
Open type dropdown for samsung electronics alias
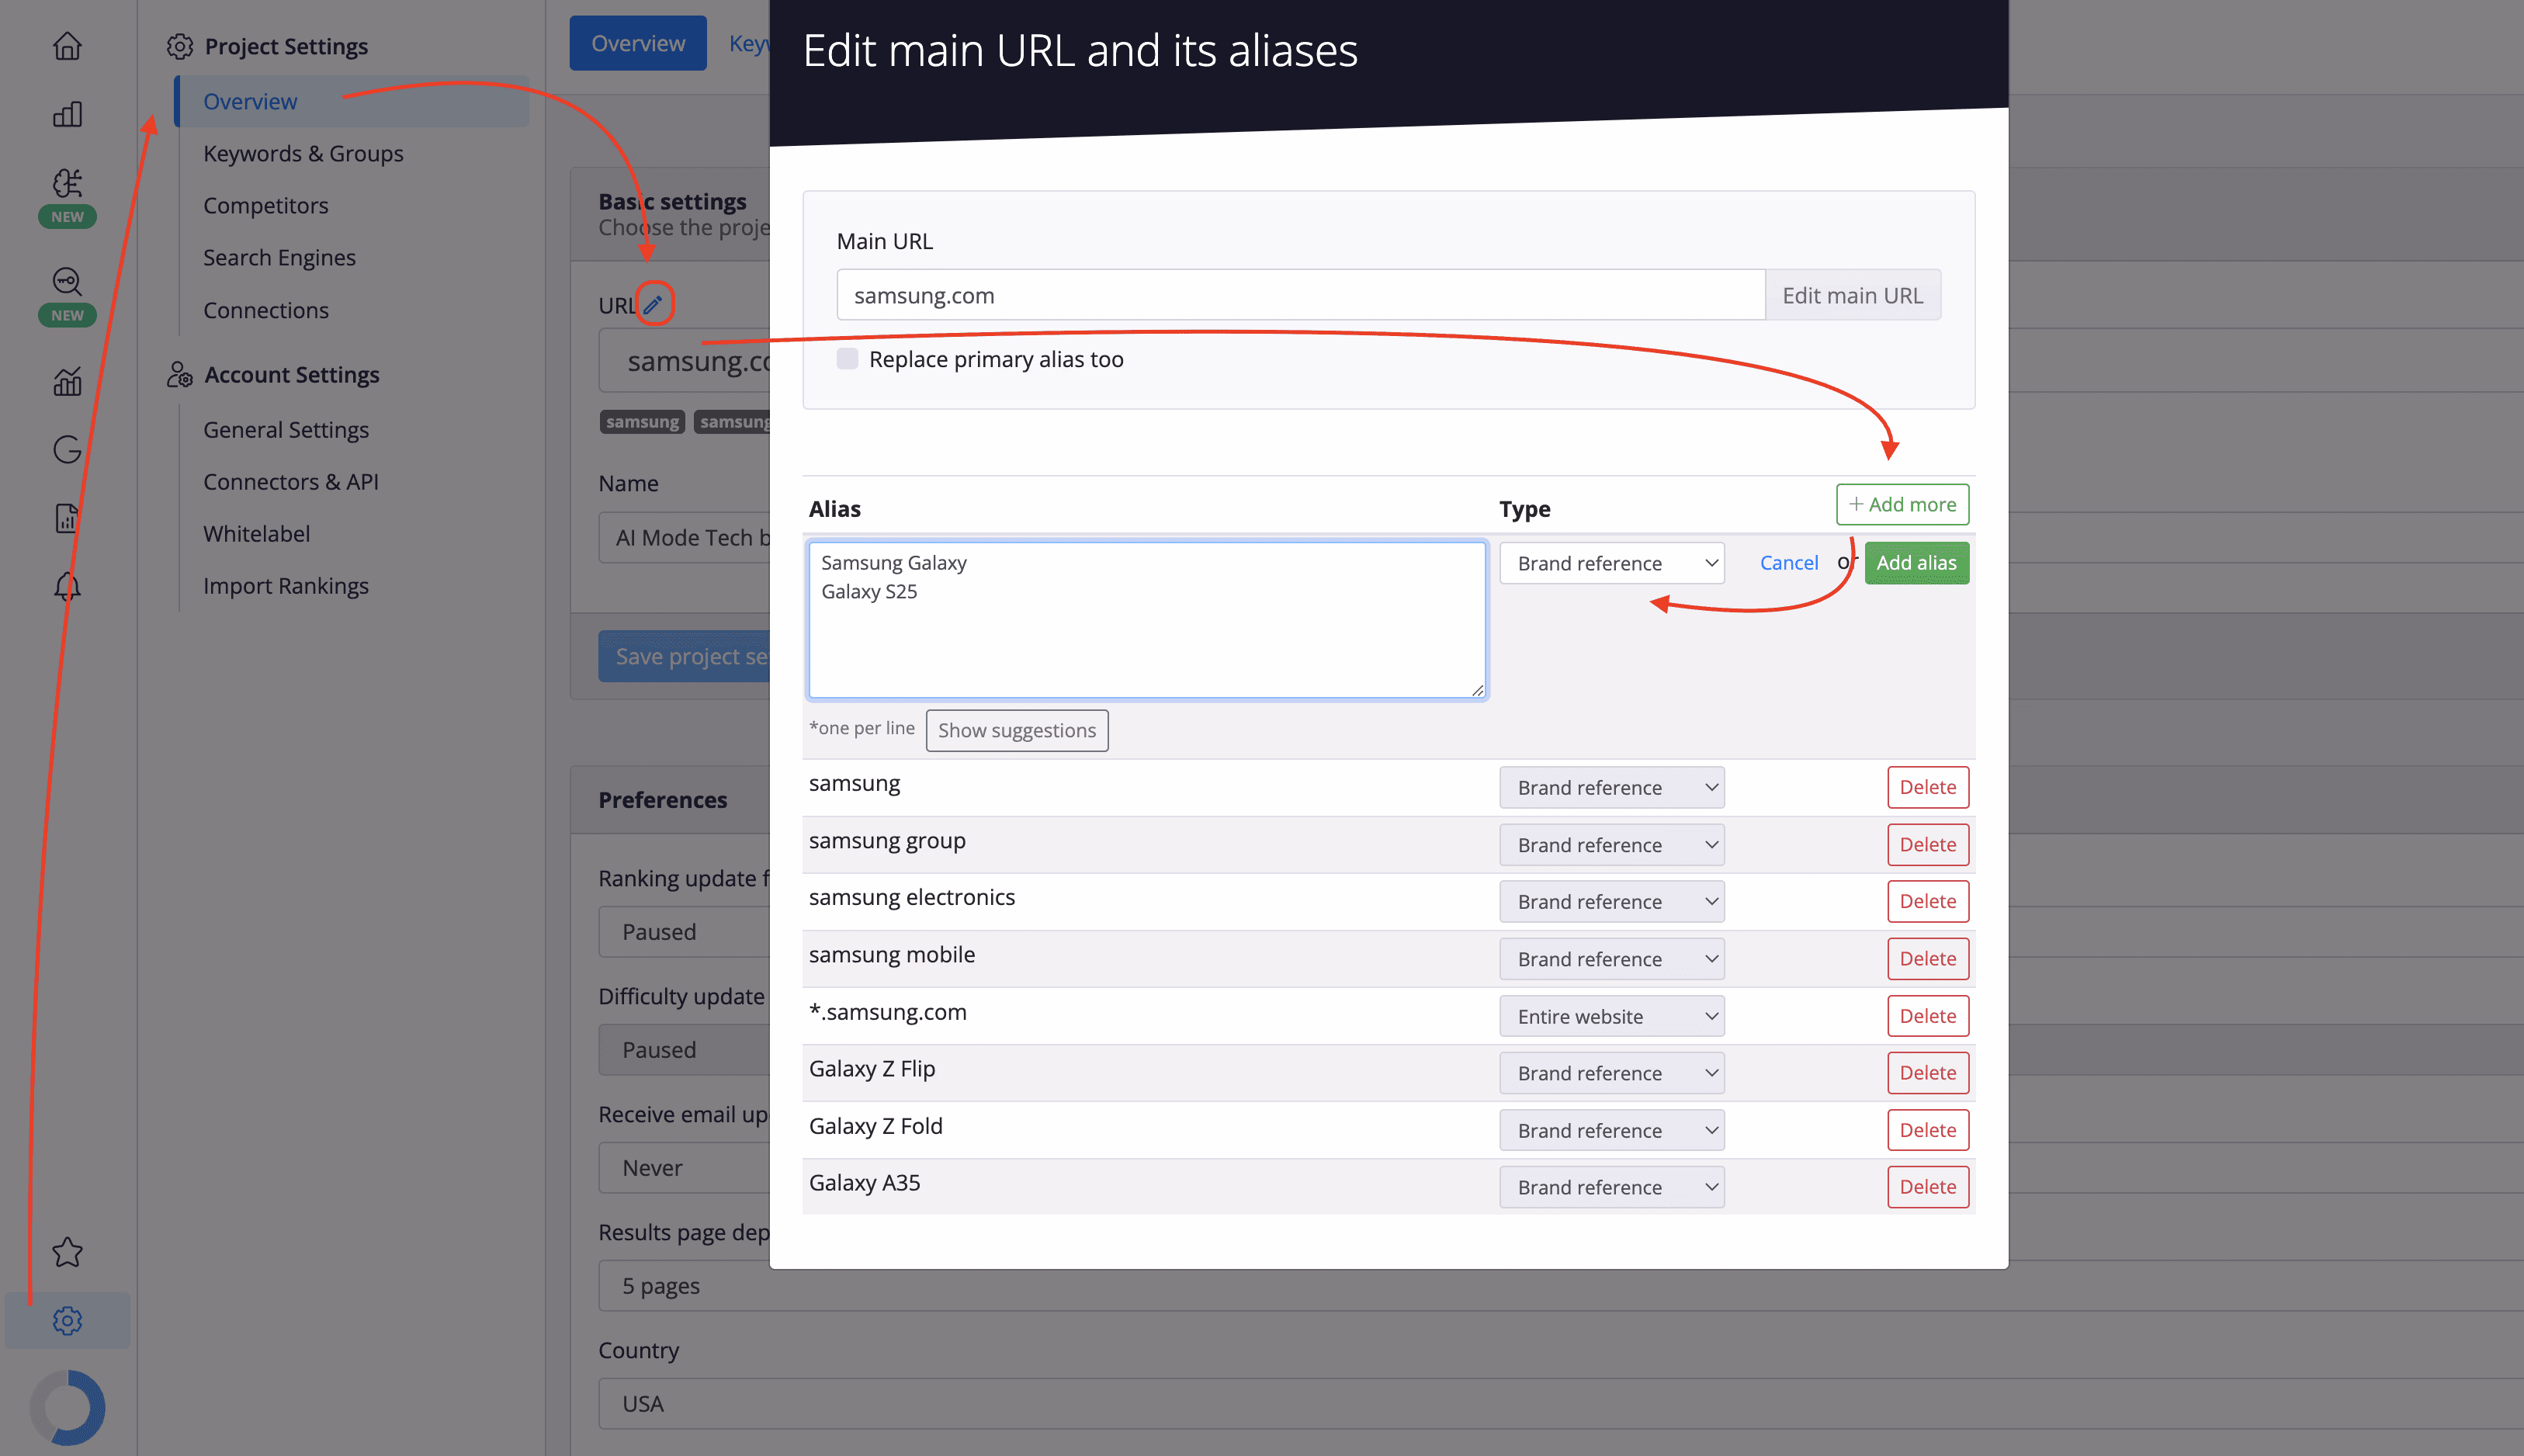[1612, 901]
